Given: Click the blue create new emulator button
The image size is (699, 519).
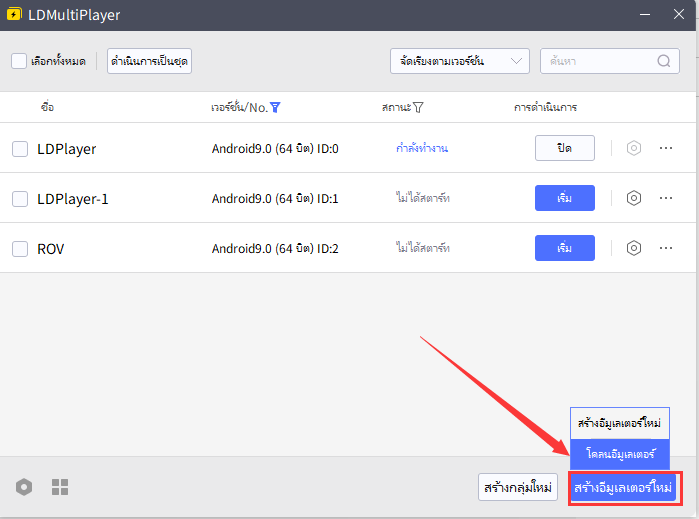Looking at the screenshot, I should tap(623, 487).
